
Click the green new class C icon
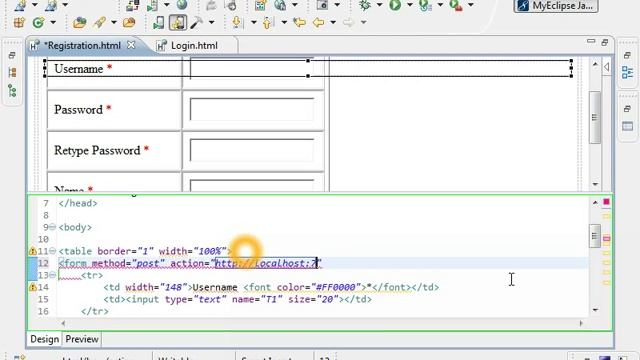click(x=38, y=22)
